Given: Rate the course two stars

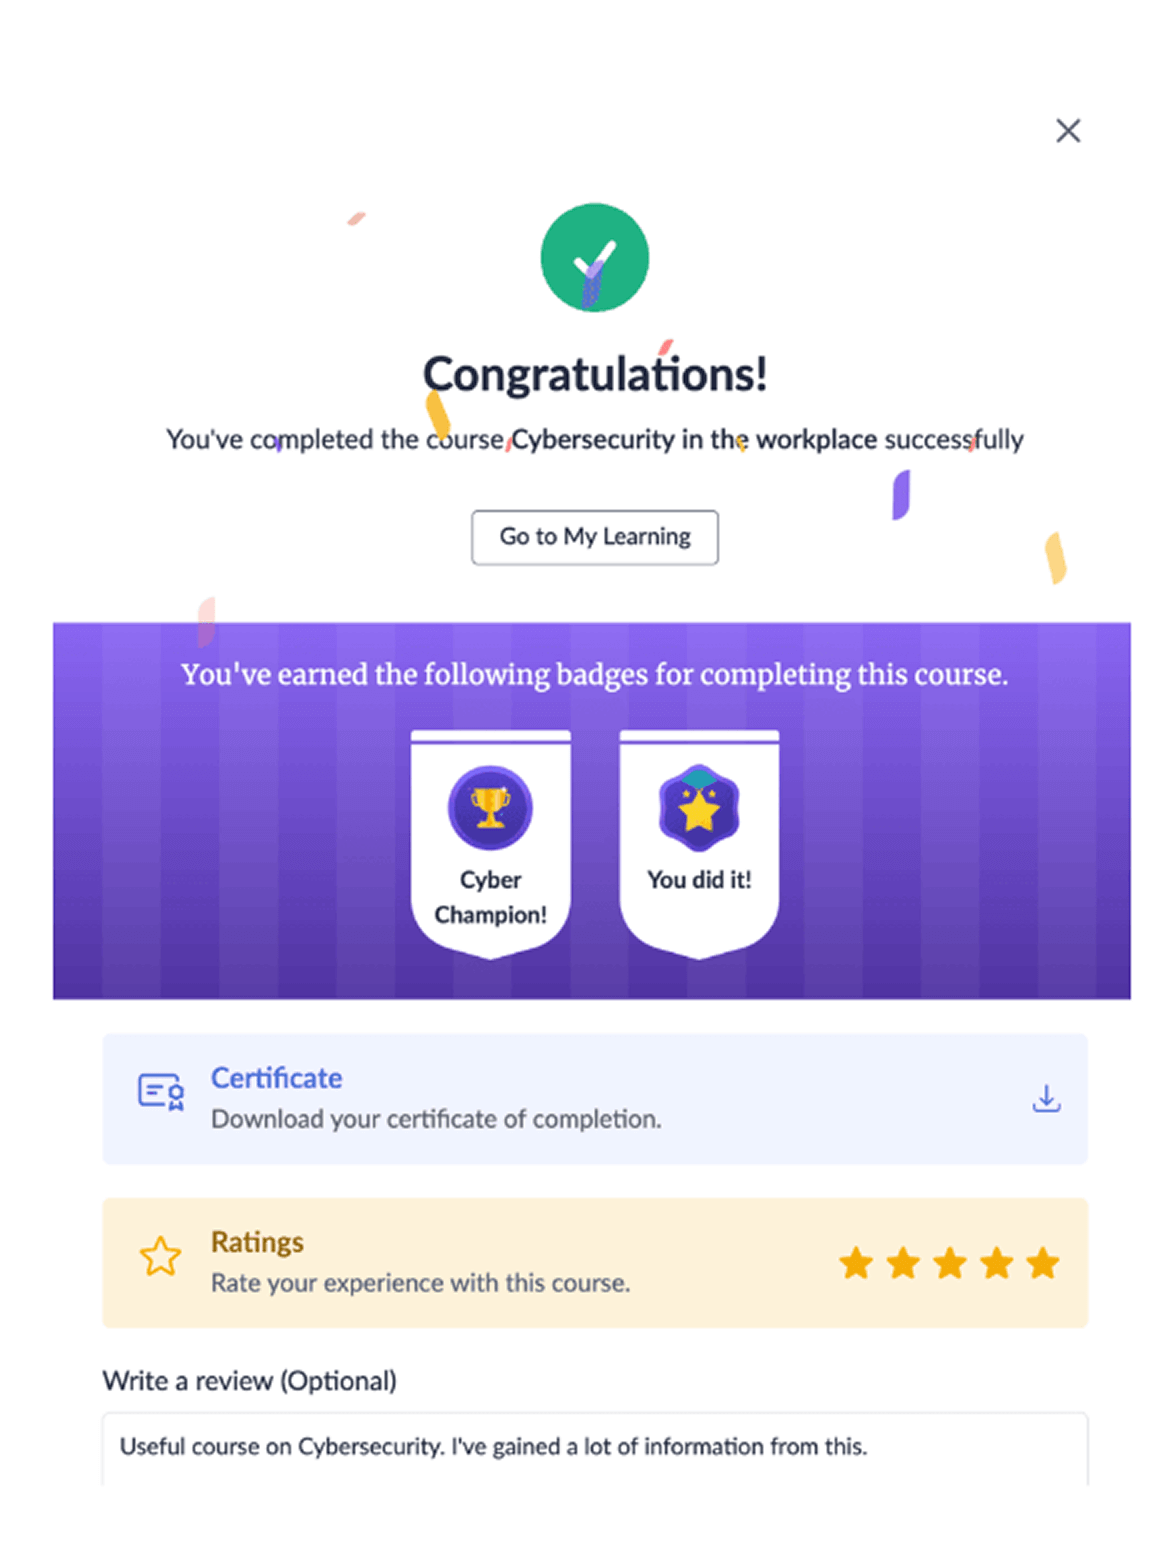Looking at the screenshot, I should click(903, 1263).
